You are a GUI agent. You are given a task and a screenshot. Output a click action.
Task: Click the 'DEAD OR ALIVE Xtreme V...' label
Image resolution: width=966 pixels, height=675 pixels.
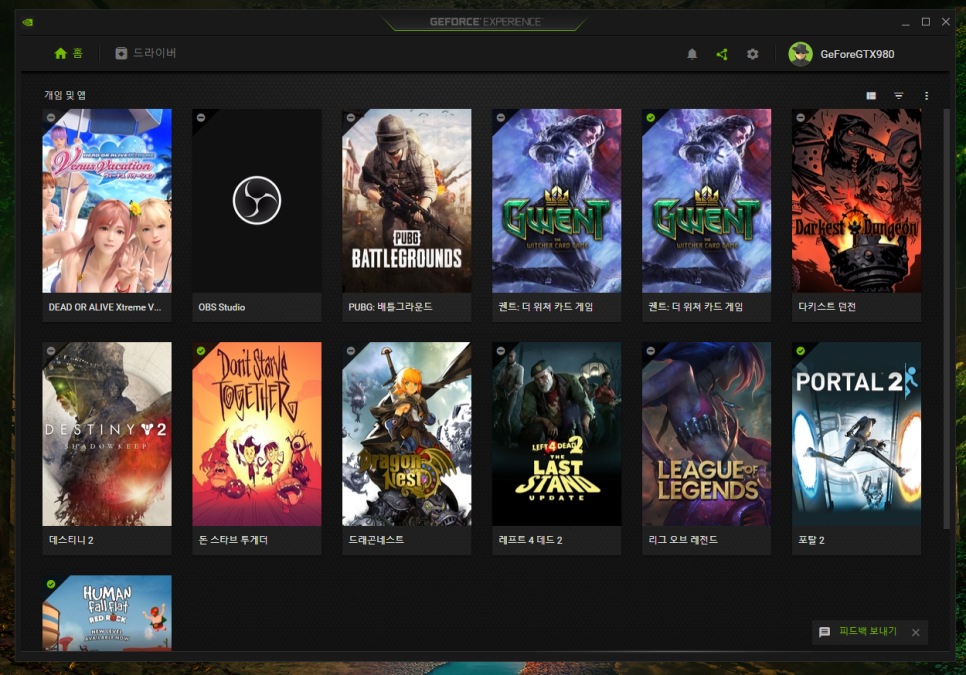coord(105,307)
